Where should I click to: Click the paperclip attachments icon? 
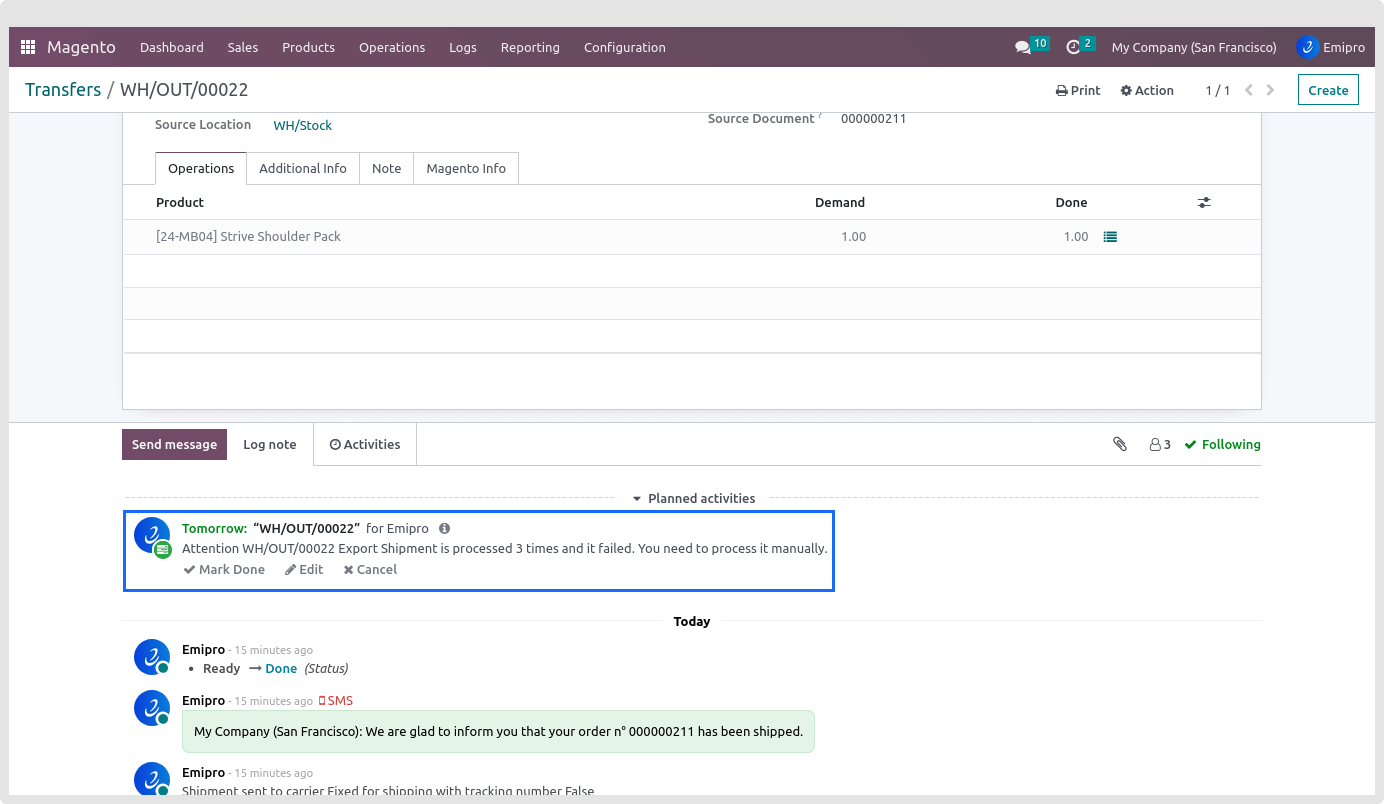(1120, 444)
